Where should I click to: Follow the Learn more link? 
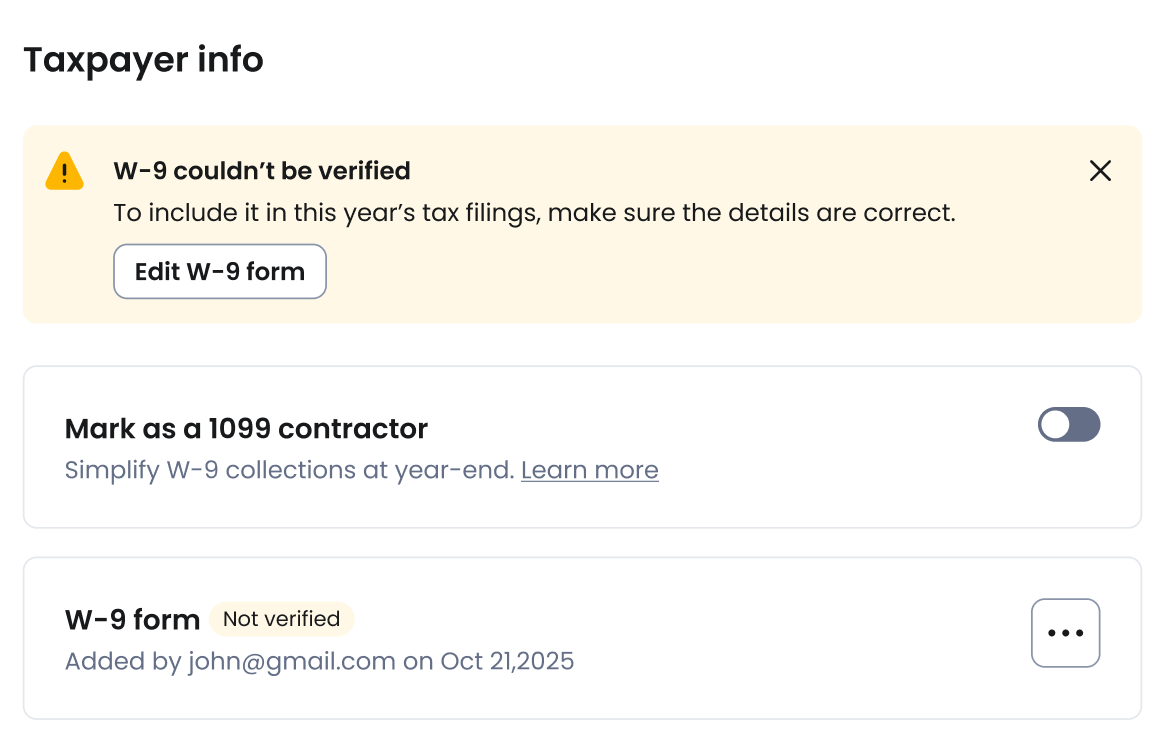589,470
